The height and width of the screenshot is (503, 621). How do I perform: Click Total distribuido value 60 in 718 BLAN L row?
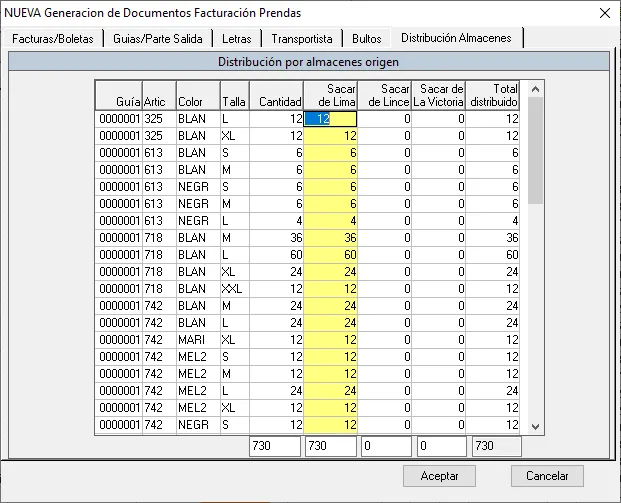(492, 255)
